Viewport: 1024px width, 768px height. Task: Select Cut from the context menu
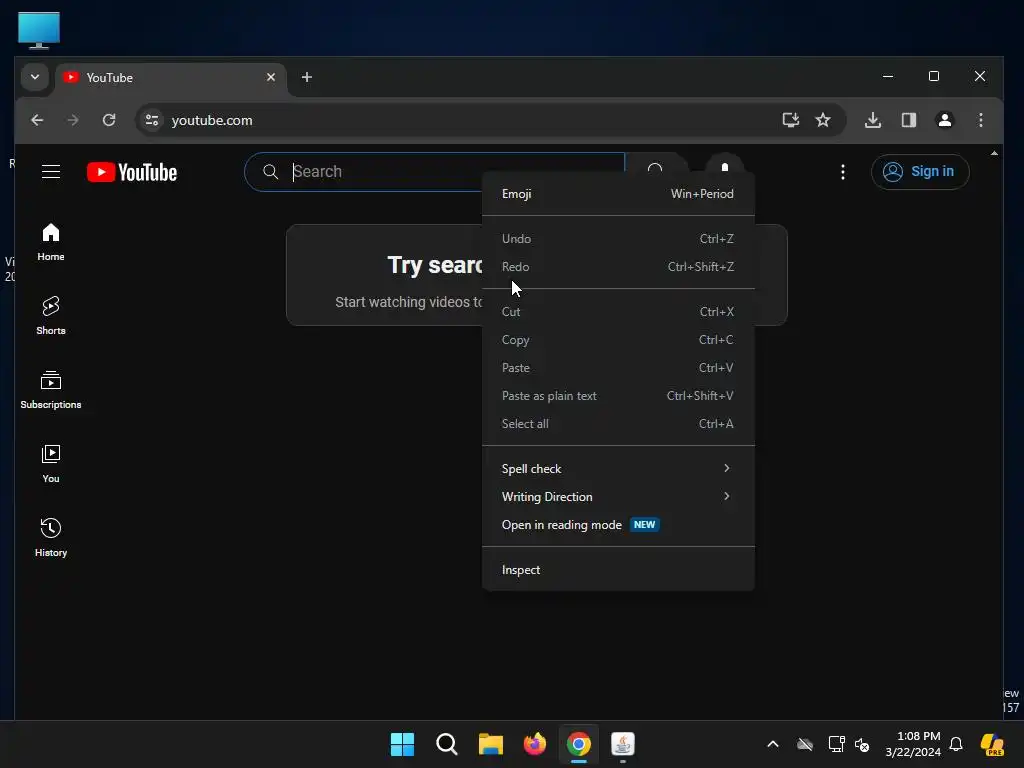click(618, 312)
